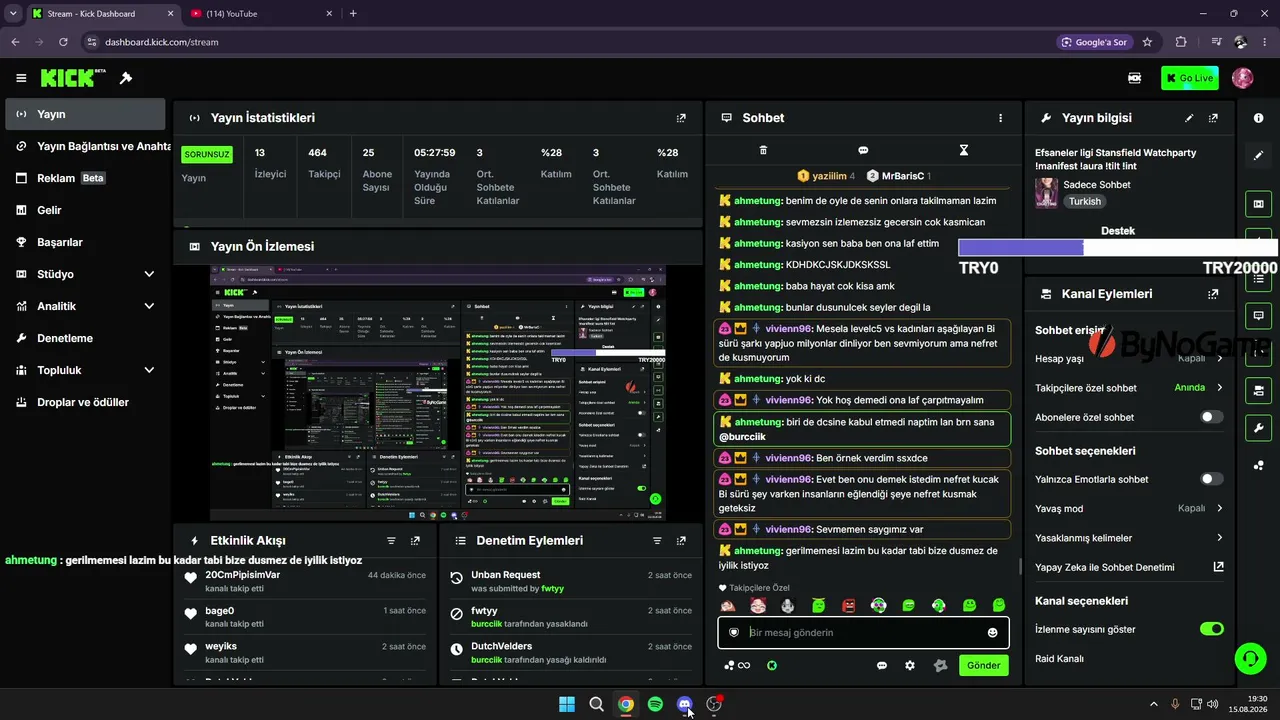The image size is (1280, 720).
Task: Click the pencil icon in the right sidebar
Action: tap(1258, 156)
